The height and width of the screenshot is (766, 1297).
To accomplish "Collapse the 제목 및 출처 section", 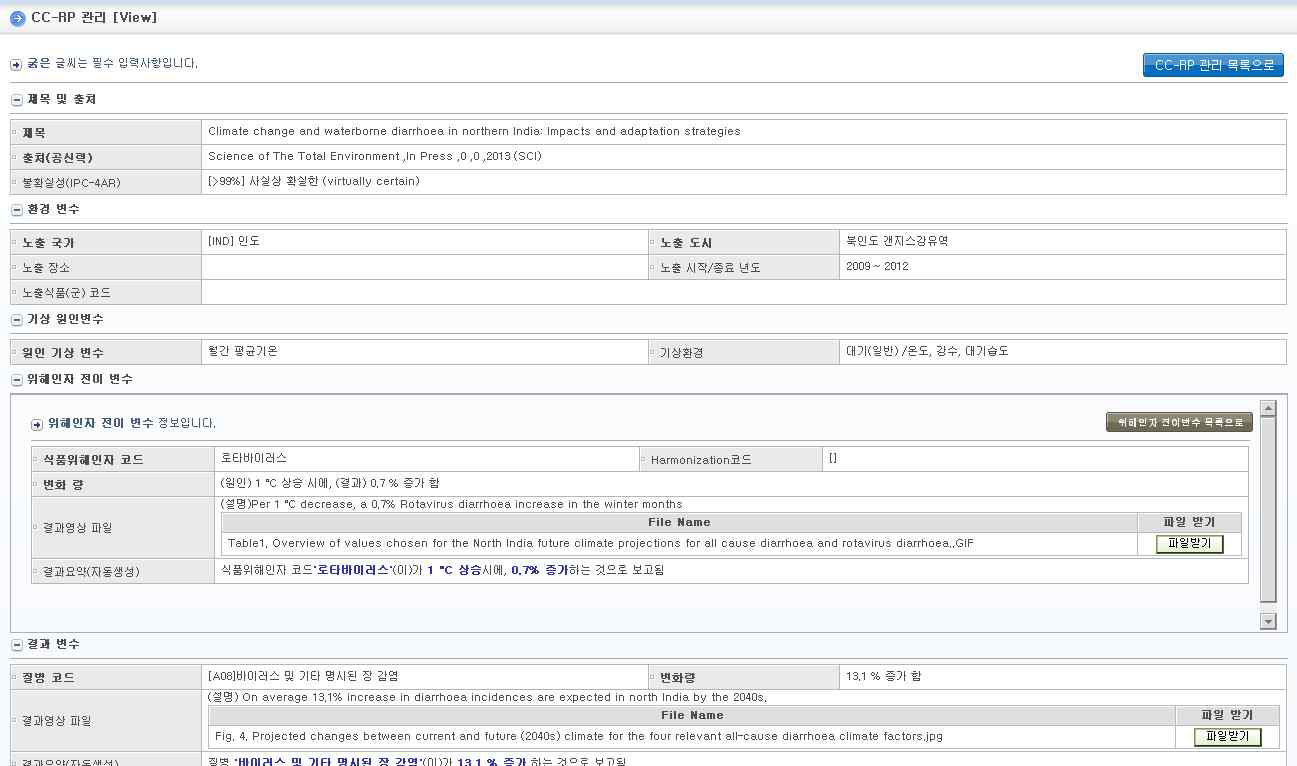I will click(16, 100).
